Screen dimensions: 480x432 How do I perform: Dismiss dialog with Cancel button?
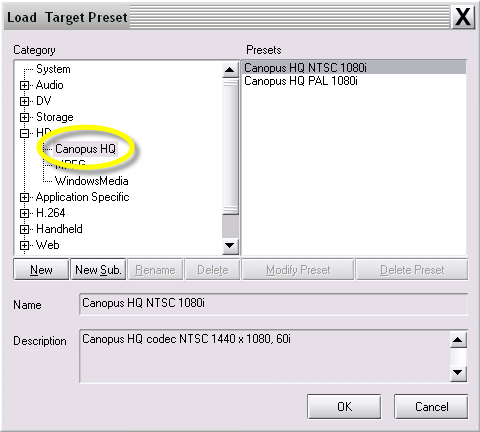coord(431,407)
